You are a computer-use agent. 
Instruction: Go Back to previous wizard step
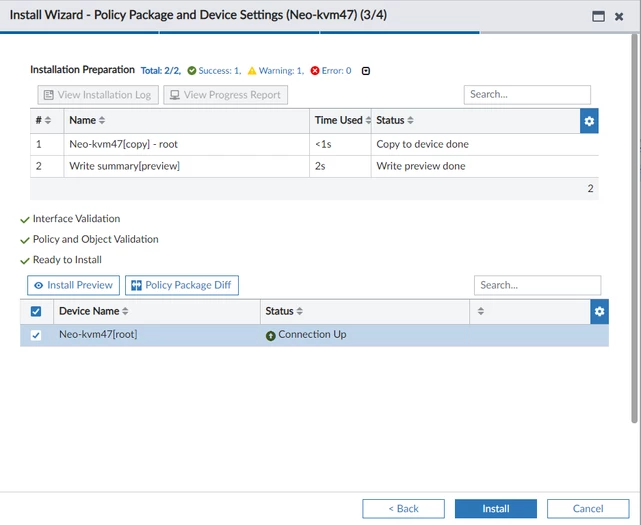coord(403,509)
